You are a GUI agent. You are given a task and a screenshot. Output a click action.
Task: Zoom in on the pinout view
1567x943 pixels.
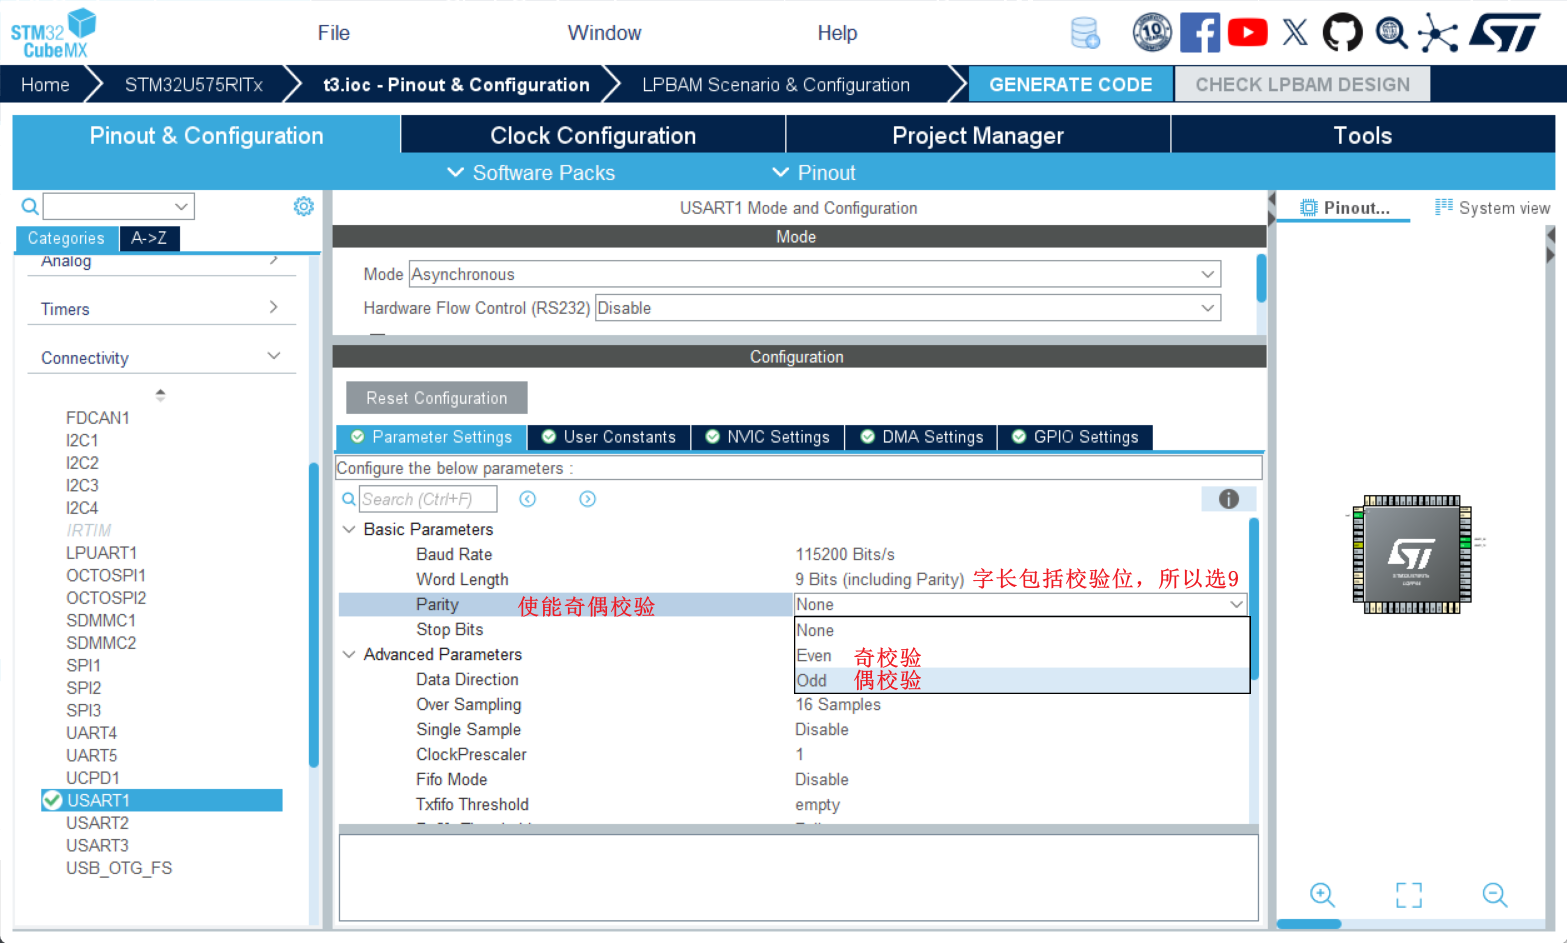pos(1322,894)
